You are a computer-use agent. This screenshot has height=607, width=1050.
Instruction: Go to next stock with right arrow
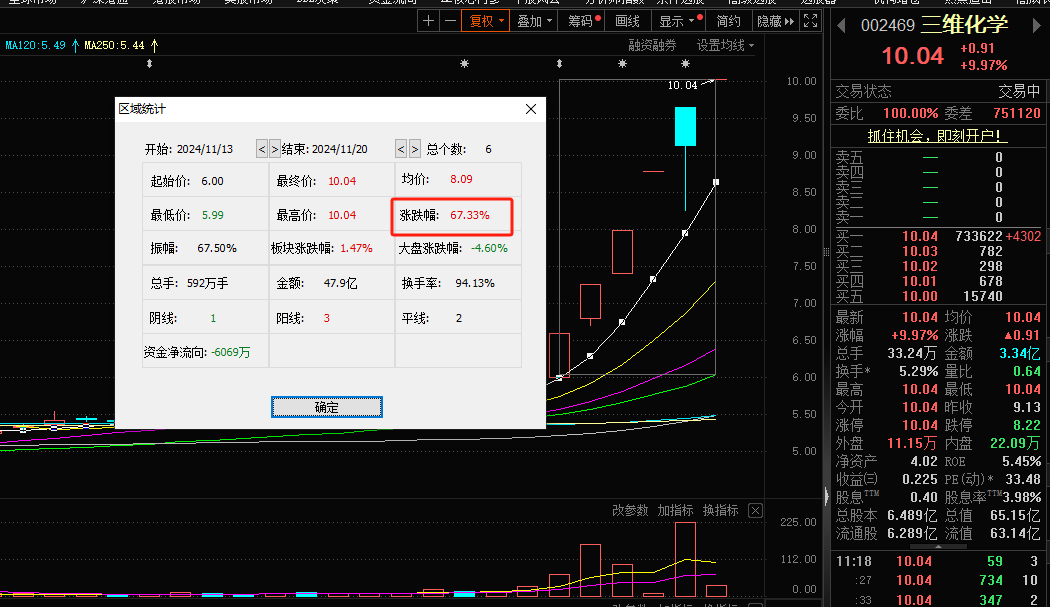point(1039,24)
